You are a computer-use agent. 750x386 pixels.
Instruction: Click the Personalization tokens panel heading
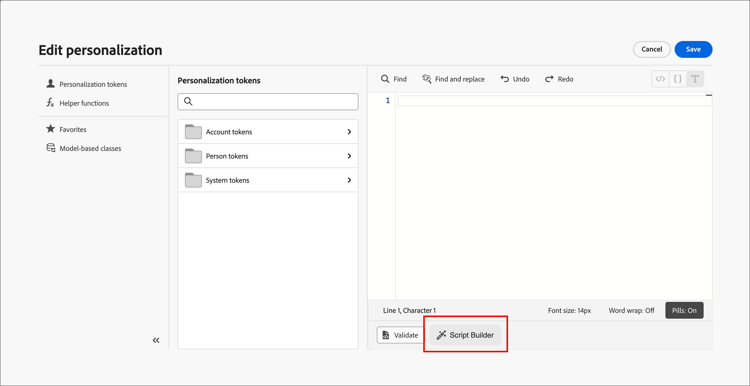click(x=219, y=80)
